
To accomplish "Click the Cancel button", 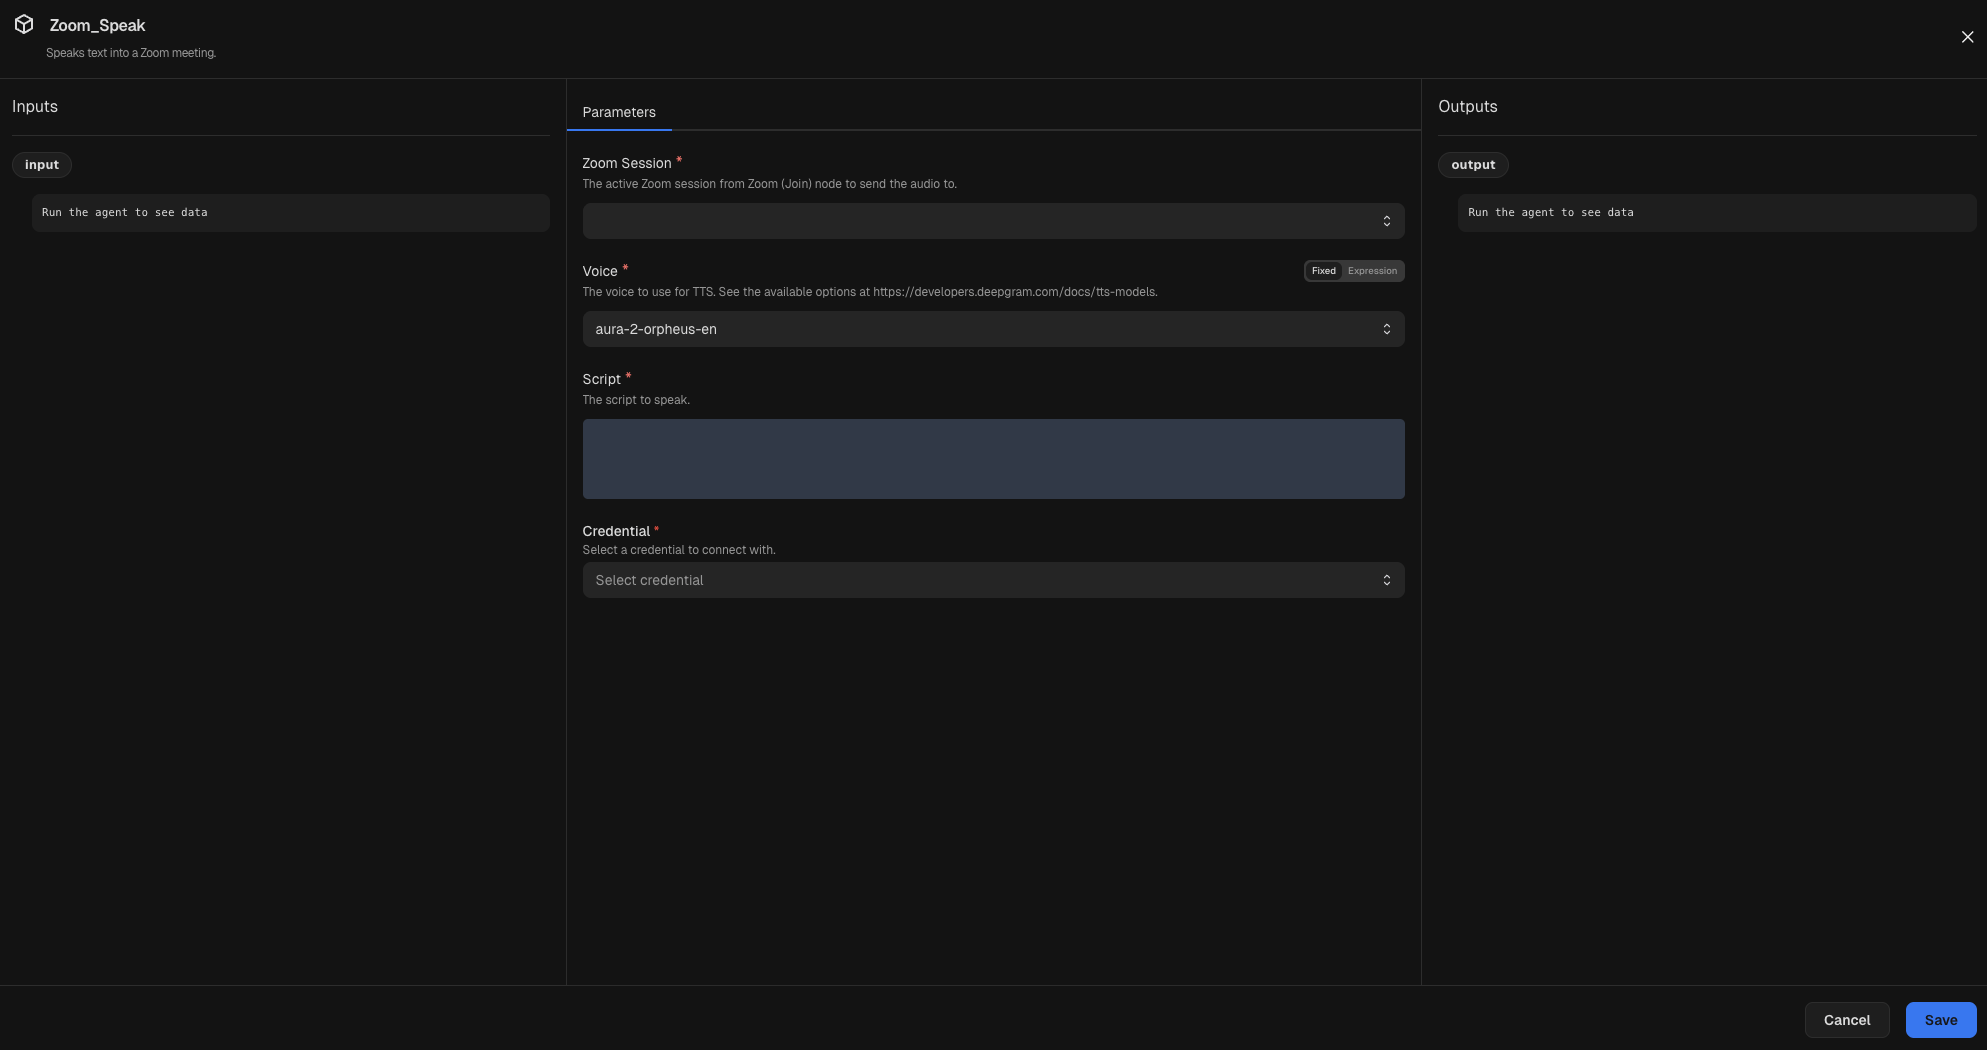I will pyautogui.click(x=1846, y=1019).
